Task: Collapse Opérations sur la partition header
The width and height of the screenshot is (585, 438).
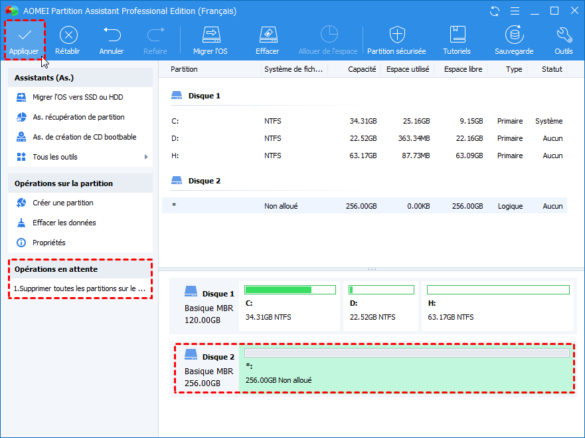Action: tap(80, 183)
